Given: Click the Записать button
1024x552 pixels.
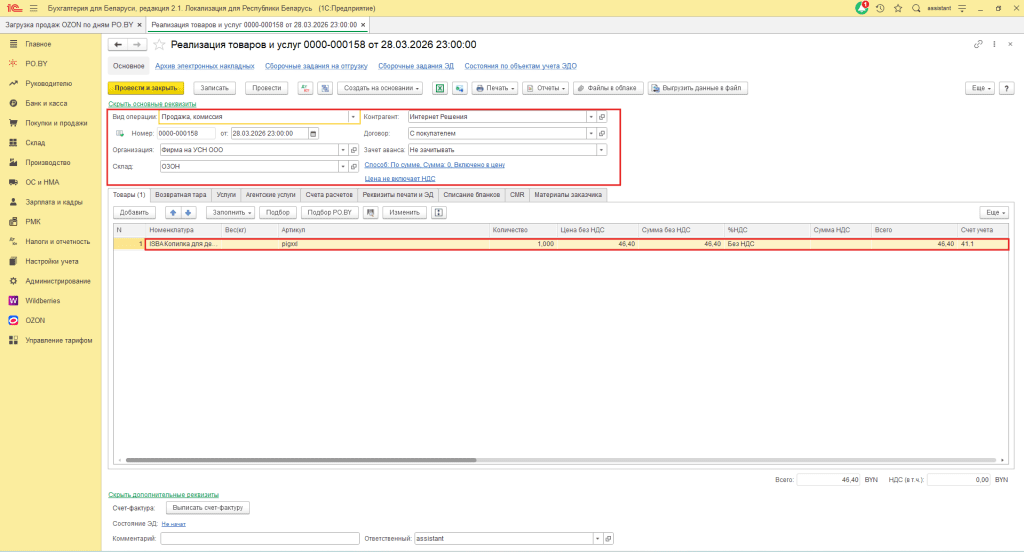Looking at the screenshot, I should click(x=214, y=88).
